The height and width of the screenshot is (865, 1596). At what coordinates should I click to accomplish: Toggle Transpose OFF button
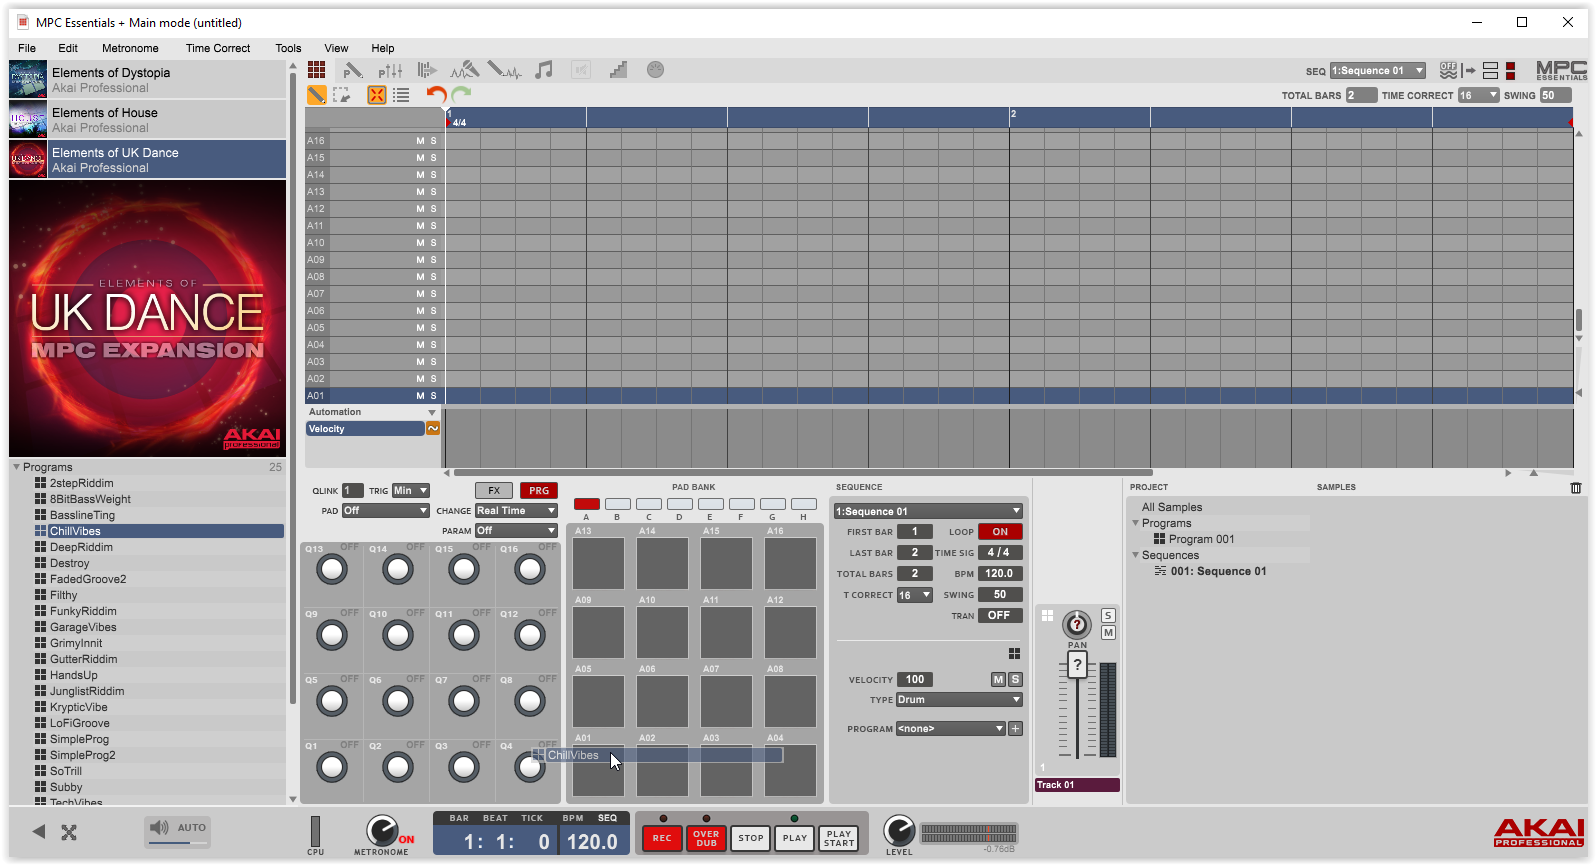tap(999, 616)
